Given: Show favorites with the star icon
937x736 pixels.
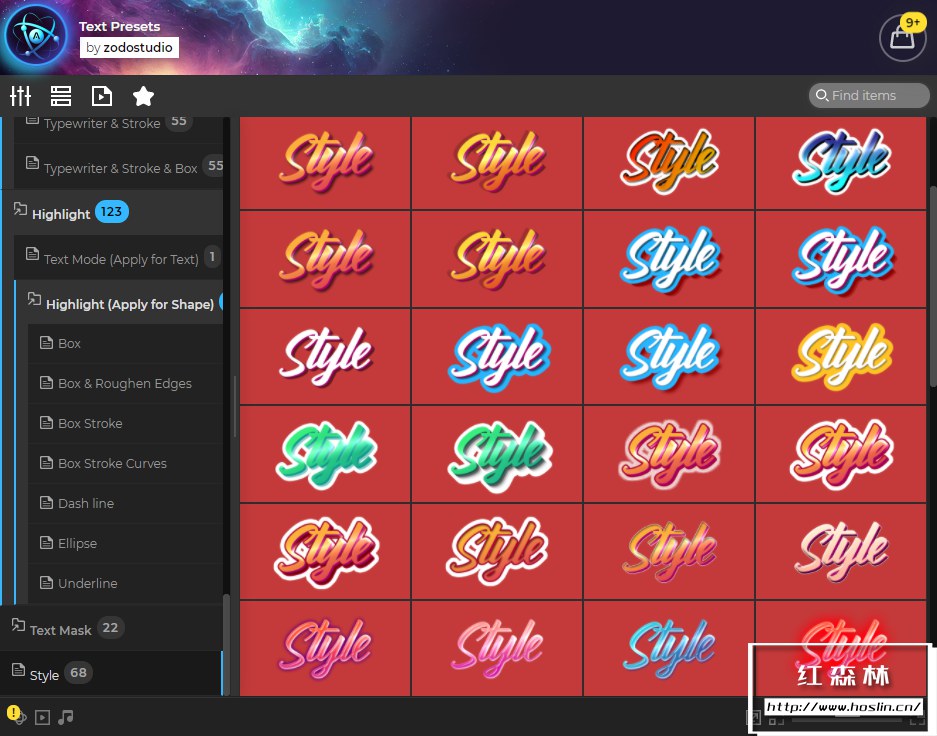Looking at the screenshot, I should click(x=143, y=96).
